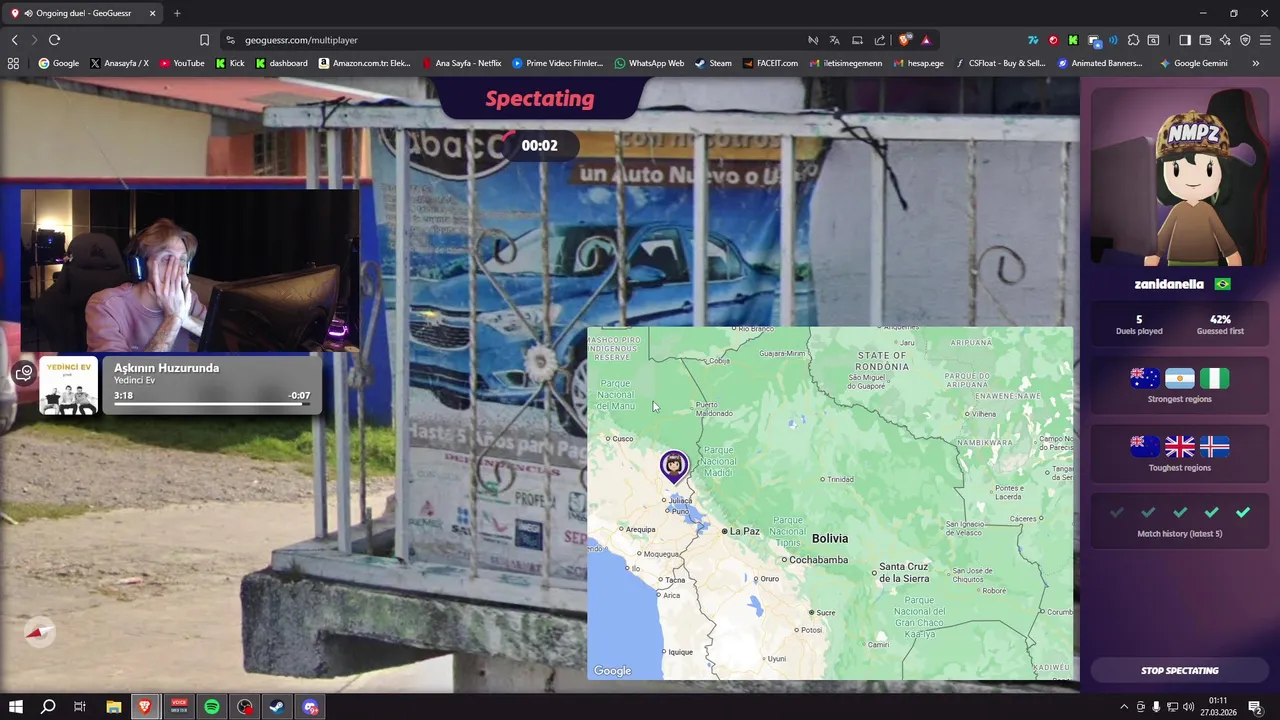Open Steam from the taskbar
Image resolution: width=1280 pixels, height=720 pixels.
tap(277, 707)
